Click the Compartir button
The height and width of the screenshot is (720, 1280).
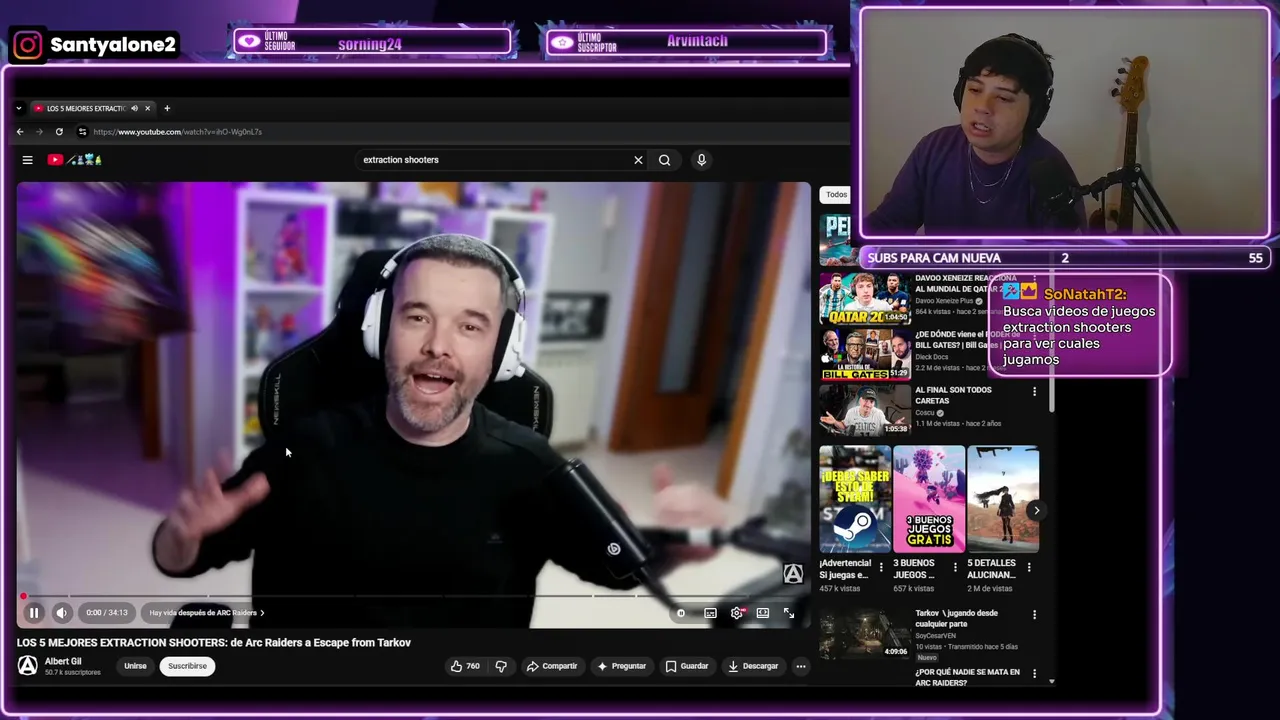552,666
